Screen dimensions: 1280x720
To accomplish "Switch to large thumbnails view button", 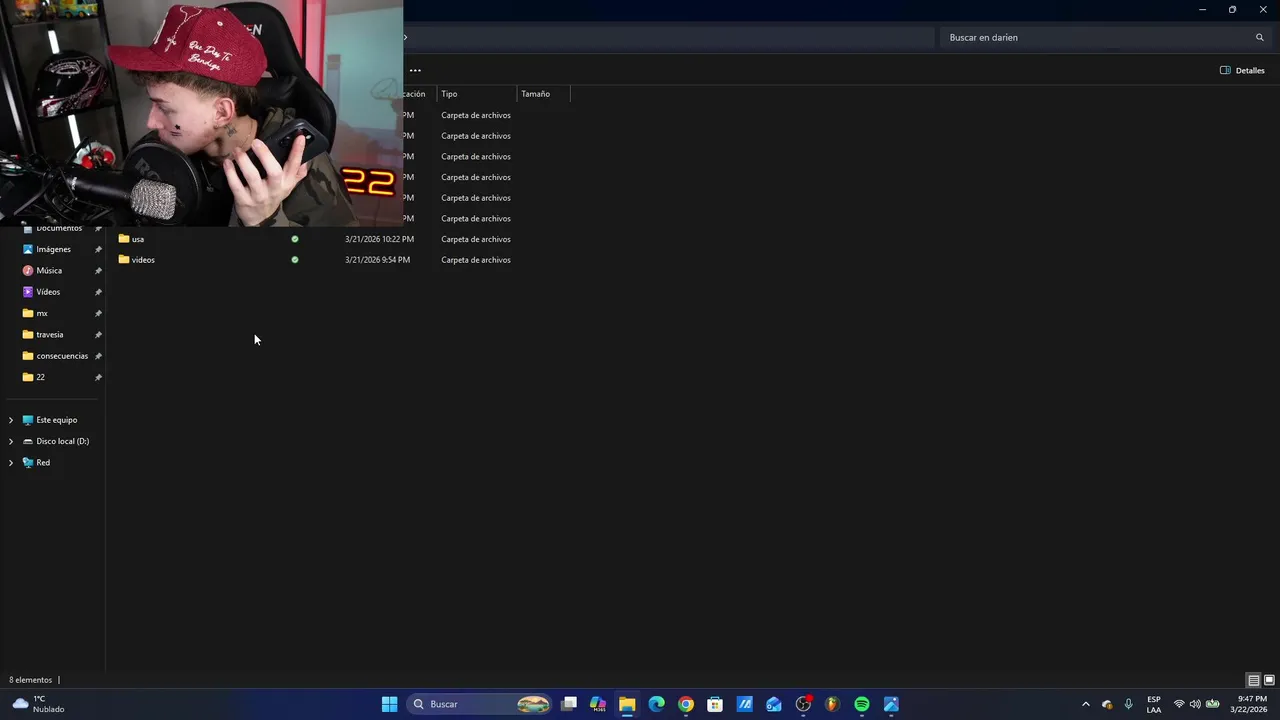I will 1269,680.
